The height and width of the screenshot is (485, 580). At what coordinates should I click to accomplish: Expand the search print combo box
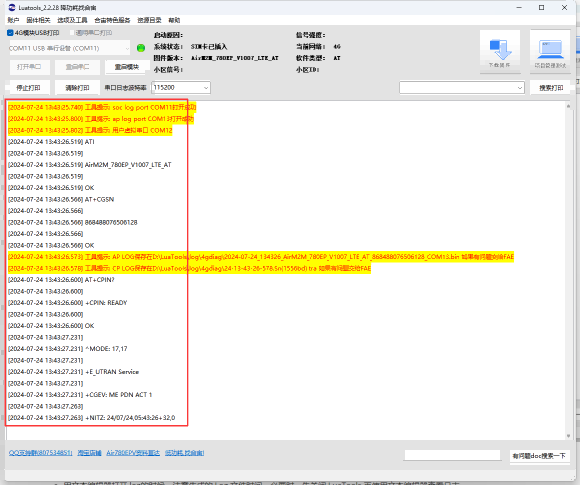click(462, 88)
